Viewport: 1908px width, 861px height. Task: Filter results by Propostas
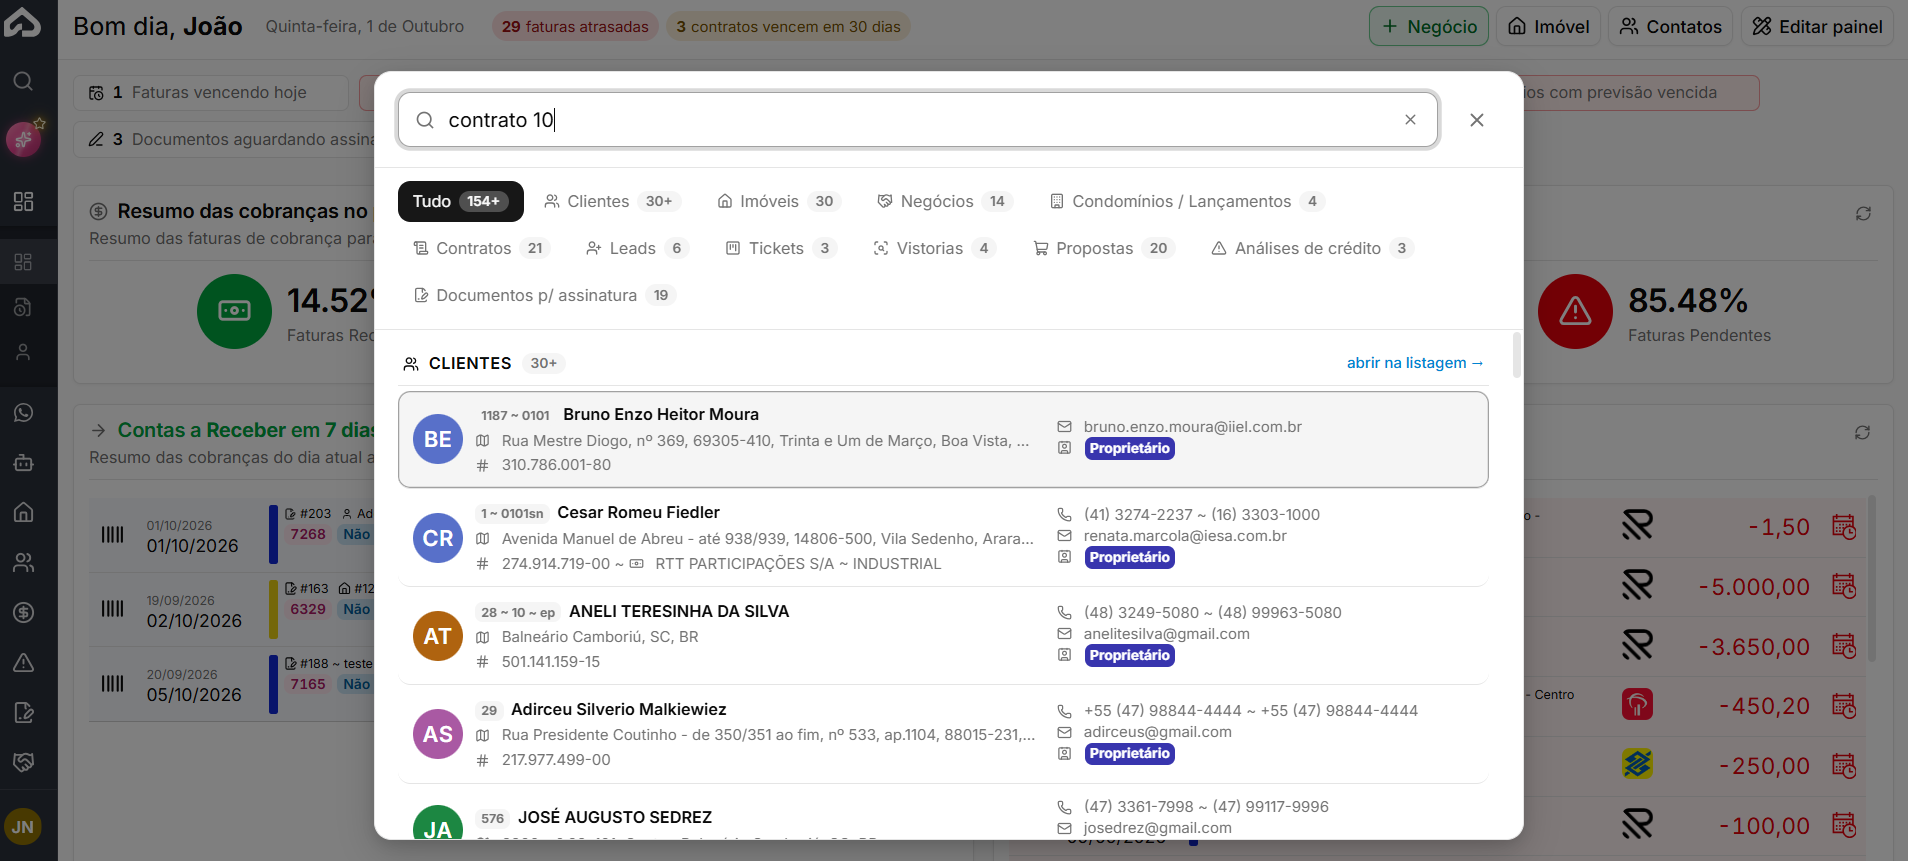click(x=1103, y=248)
